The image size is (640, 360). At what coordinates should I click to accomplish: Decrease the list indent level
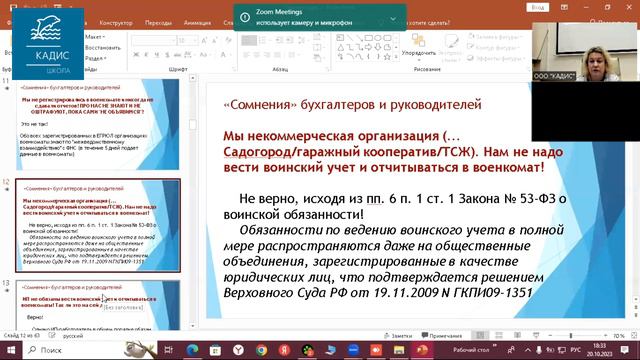(x=278, y=40)
